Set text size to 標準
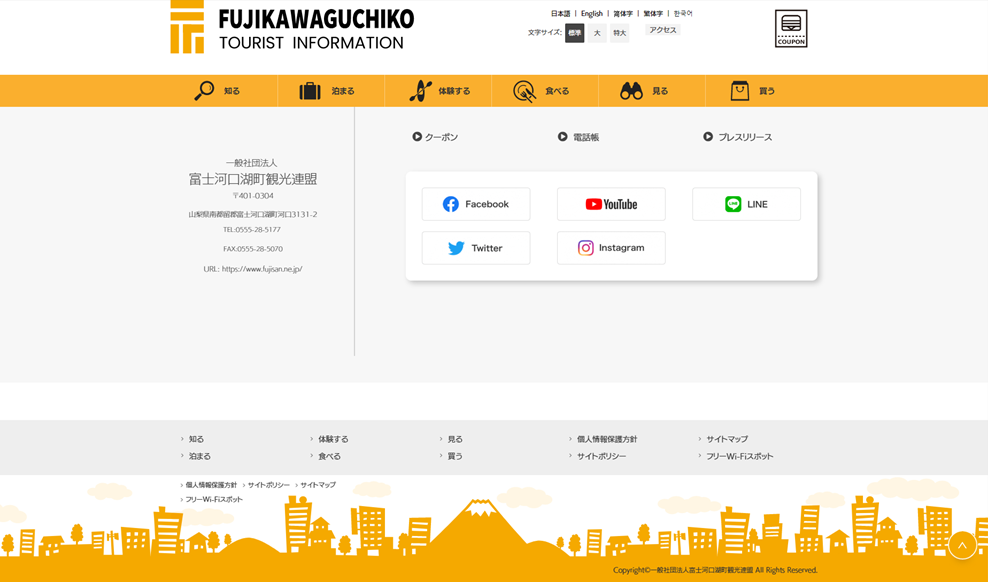This screenshot has width=988, height=582. click(574, 33)
